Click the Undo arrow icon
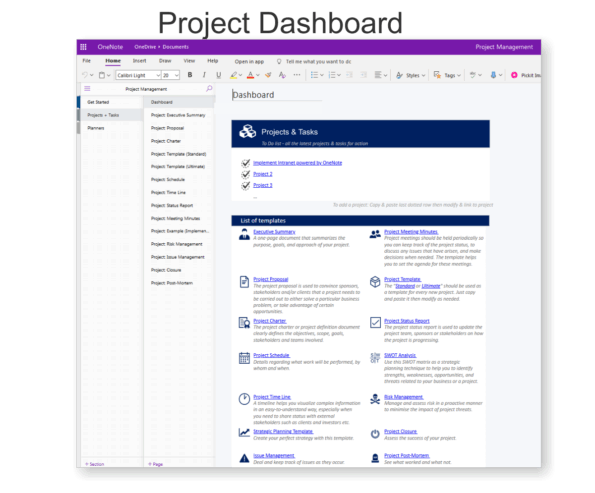The width and height of the screenshot is (595, 493). [x=85, y=75]
